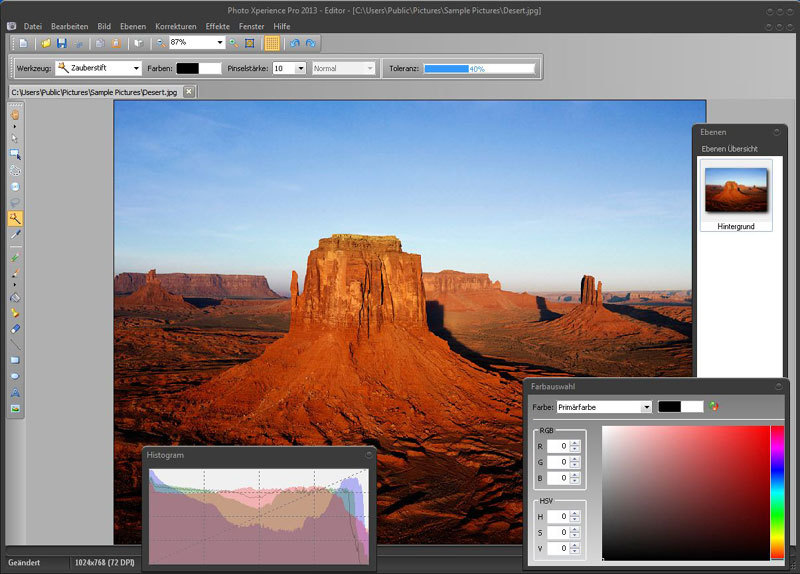Viewport: 800px width, 574px height.
Task: Click the Paste clipboard icon in the toolbar
Action: pyautogui.click(x=116, y=43)
